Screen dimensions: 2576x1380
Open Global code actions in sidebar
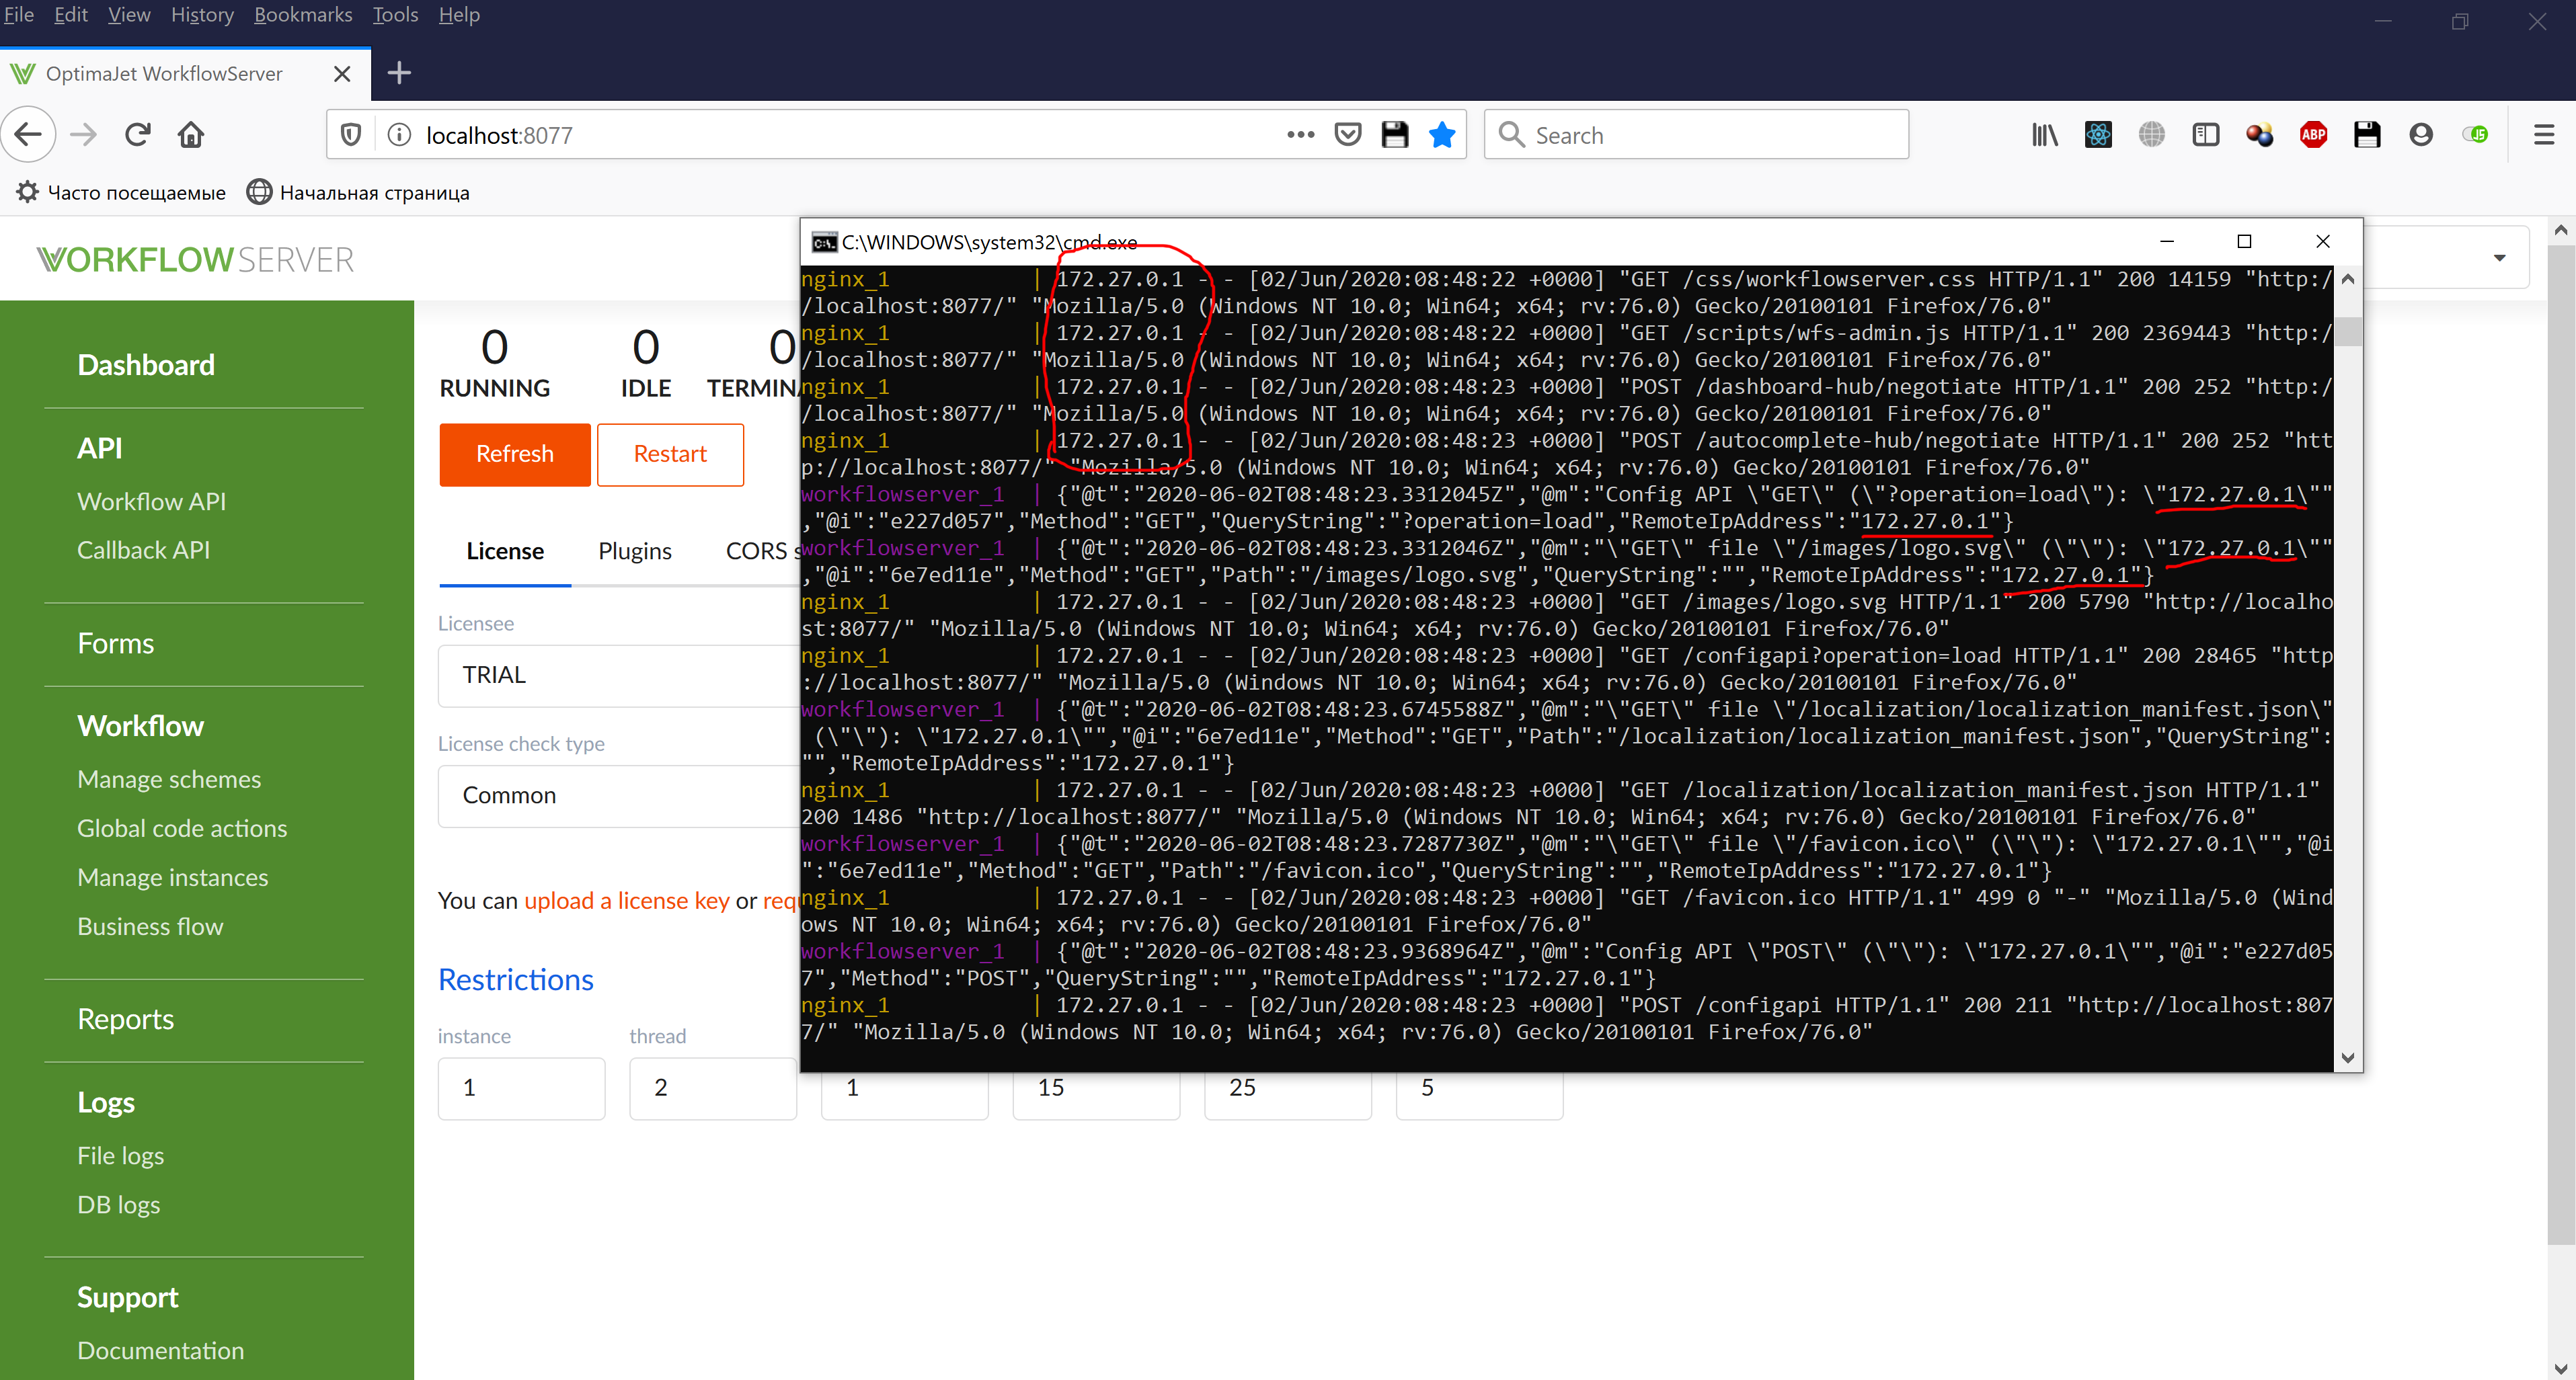(x=182, y=828)
